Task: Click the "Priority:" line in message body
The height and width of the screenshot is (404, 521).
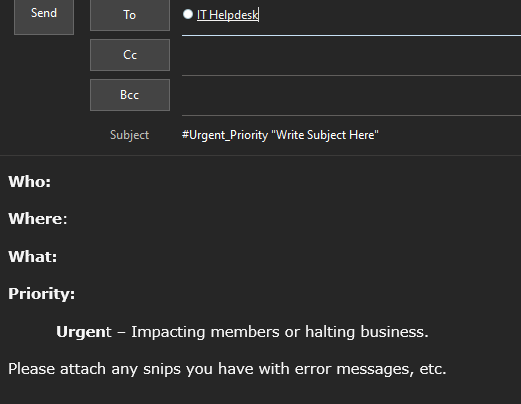Action: [42, 294]
